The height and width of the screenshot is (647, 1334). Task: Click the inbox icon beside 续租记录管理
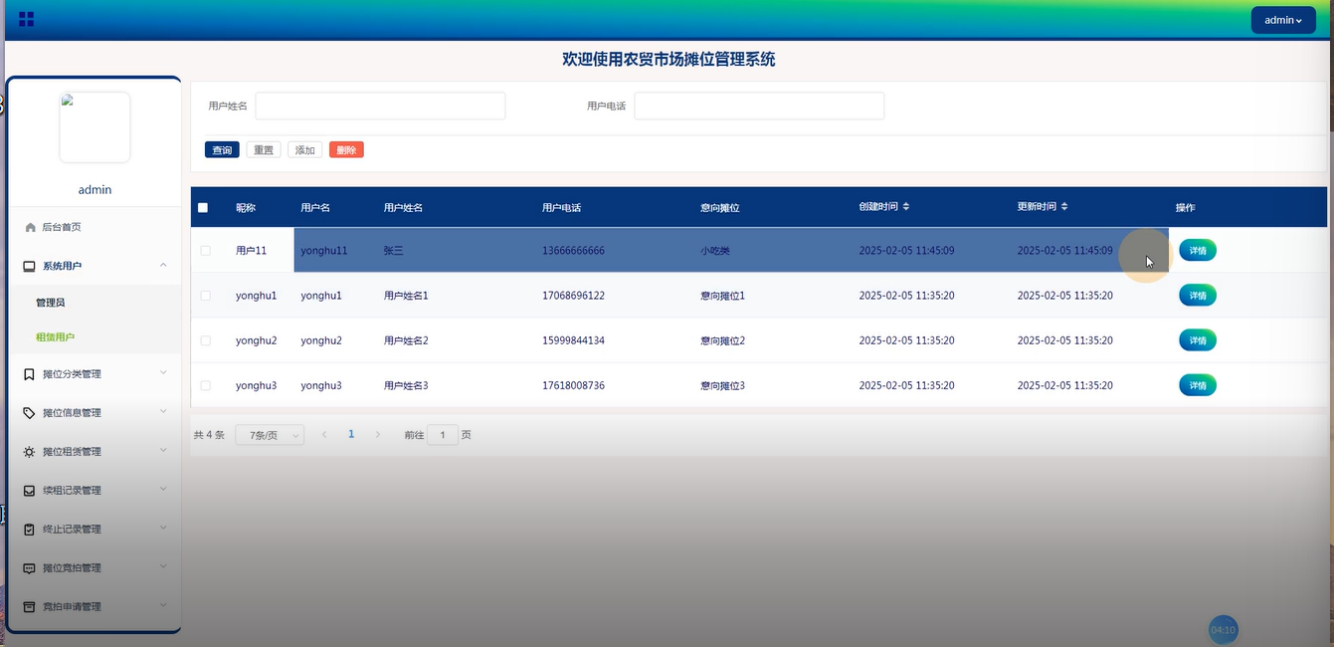click(x=30, y=491)
